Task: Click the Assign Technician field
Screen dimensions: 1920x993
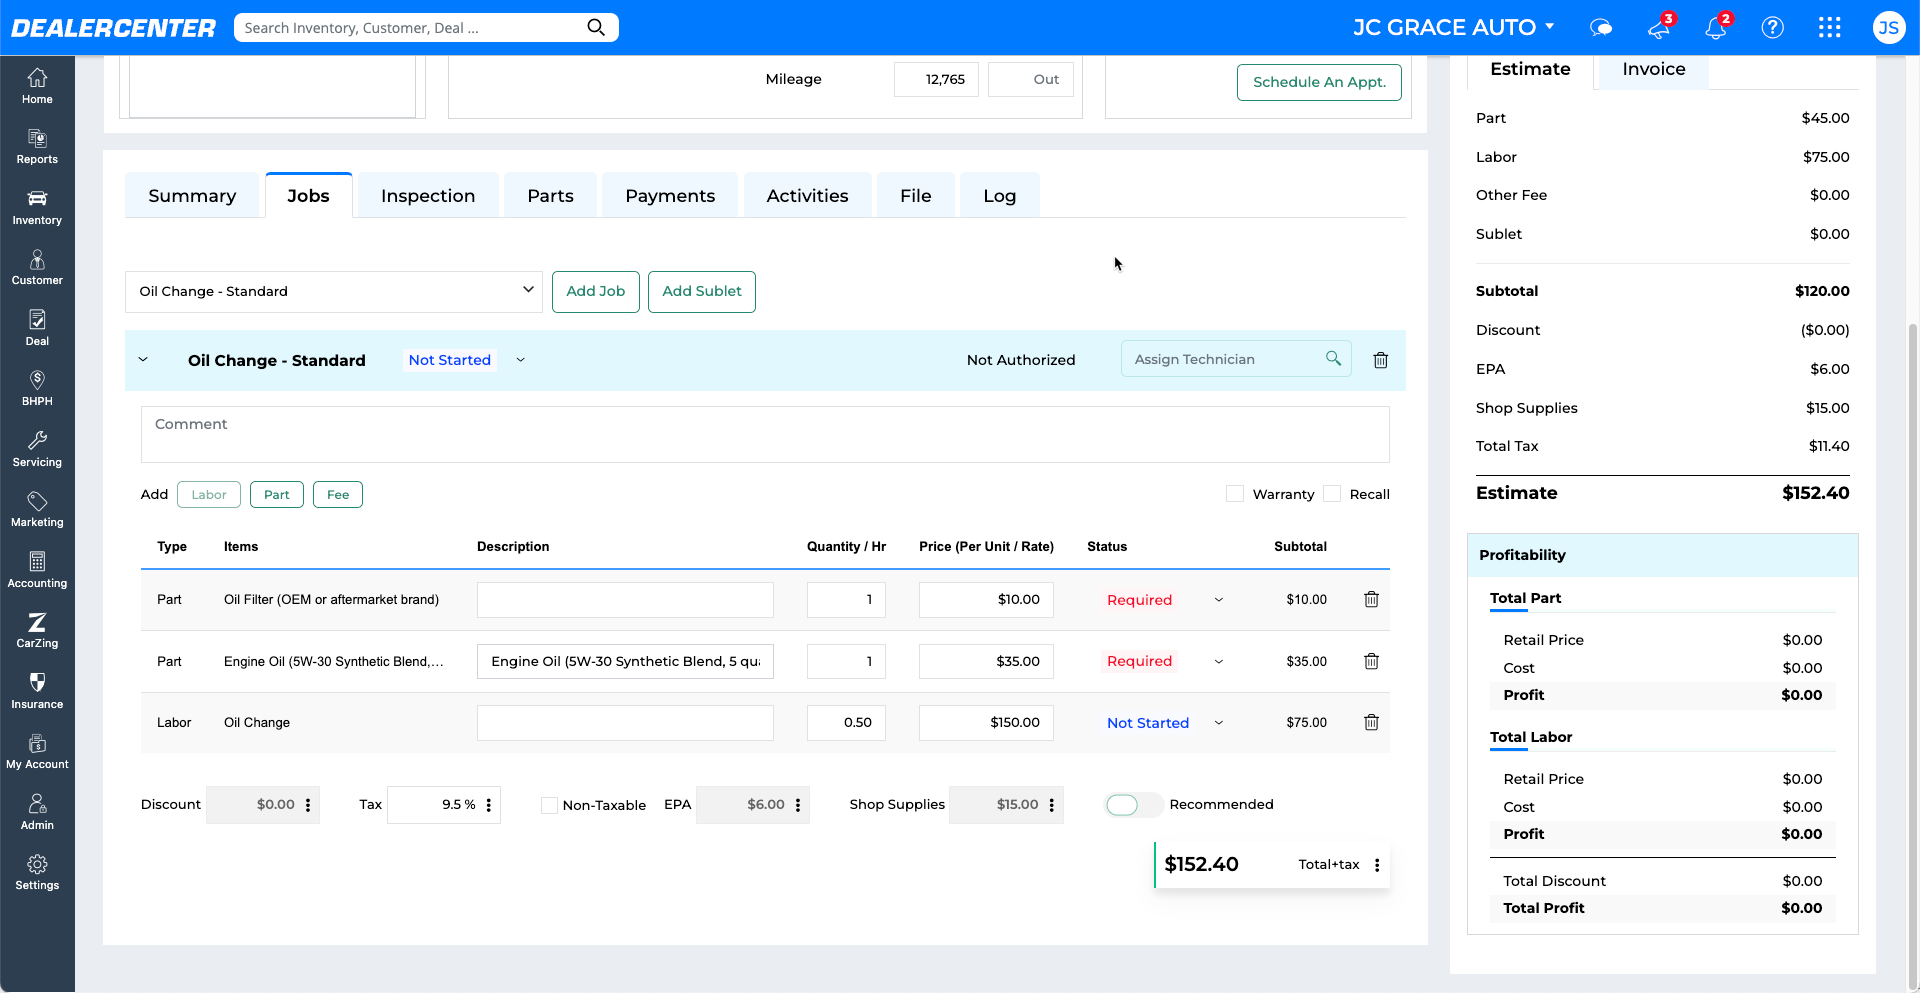Action: [1236, 359]
